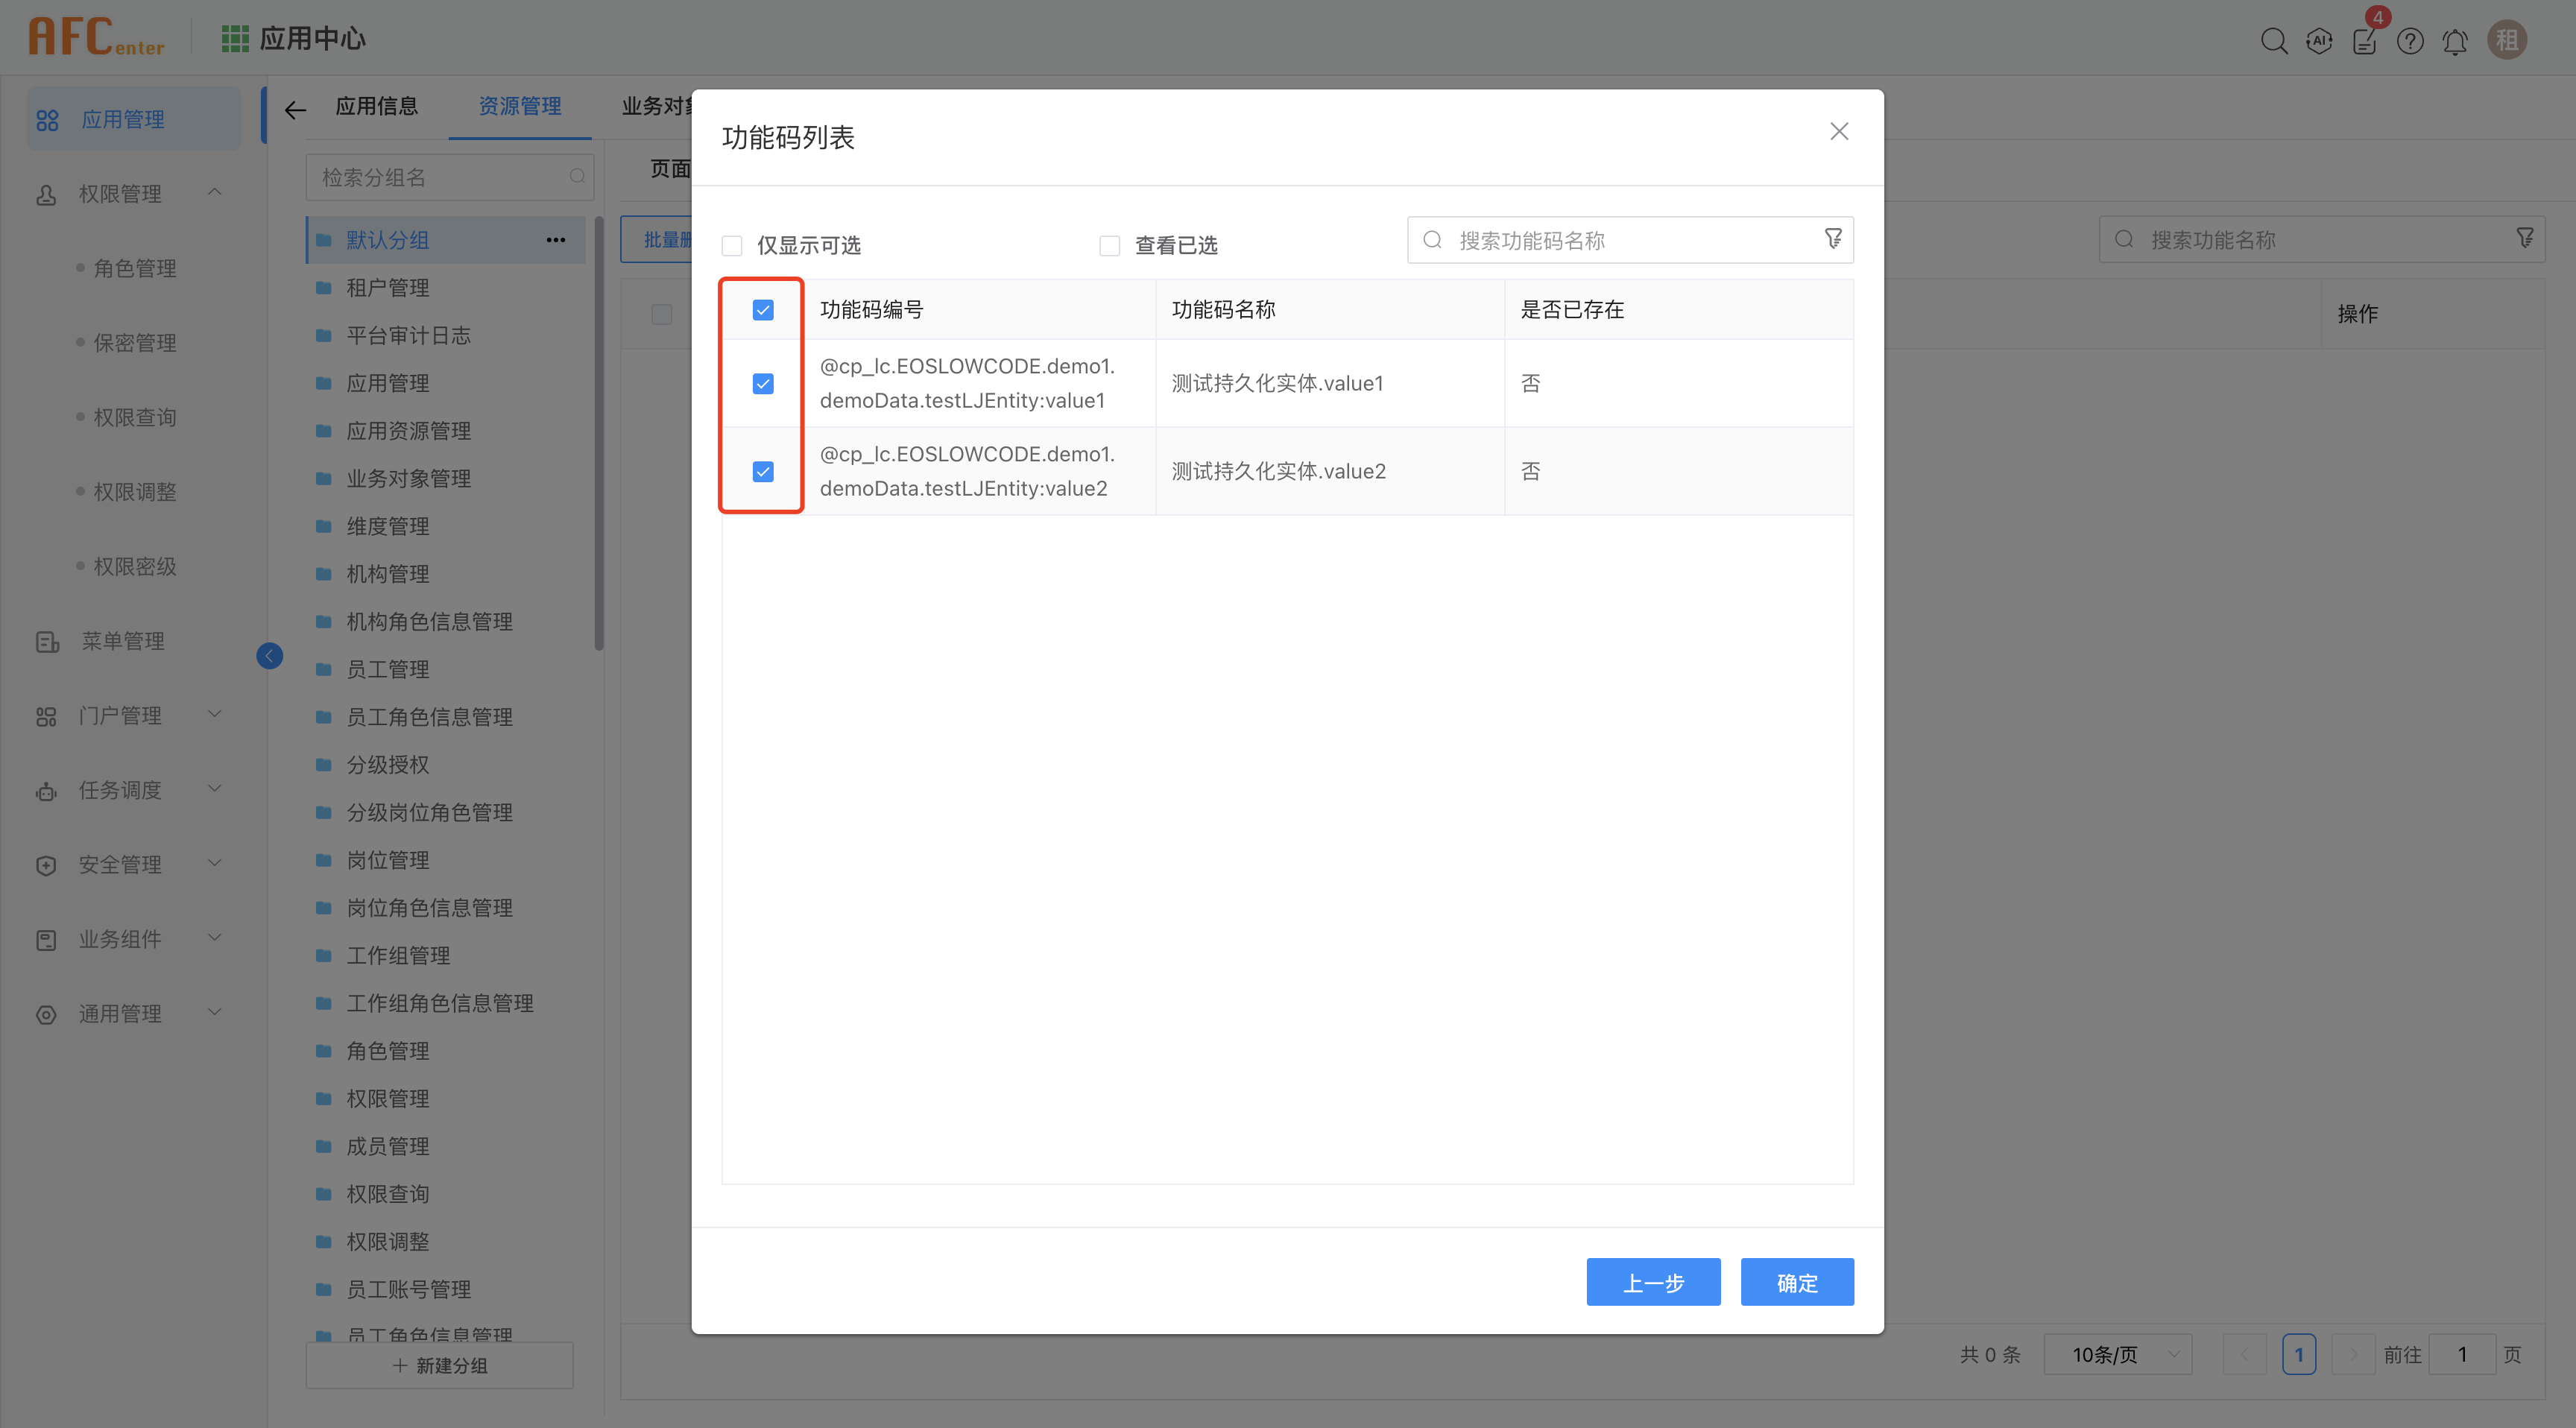
Task: Enable the 查看已选 checkbox
Action: [x=1109, y=244]
